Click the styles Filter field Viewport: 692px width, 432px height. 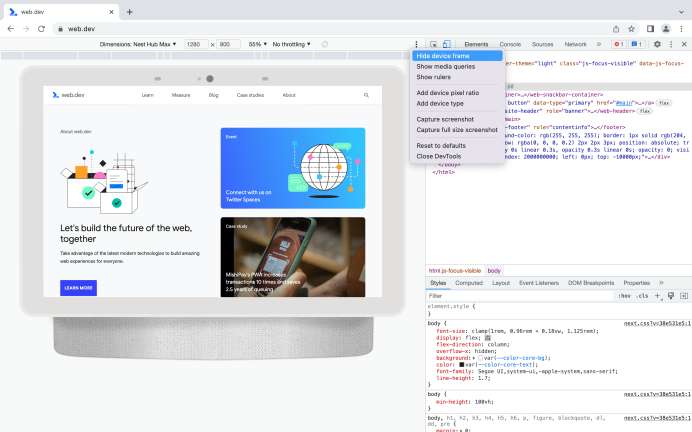pos(521,296)
